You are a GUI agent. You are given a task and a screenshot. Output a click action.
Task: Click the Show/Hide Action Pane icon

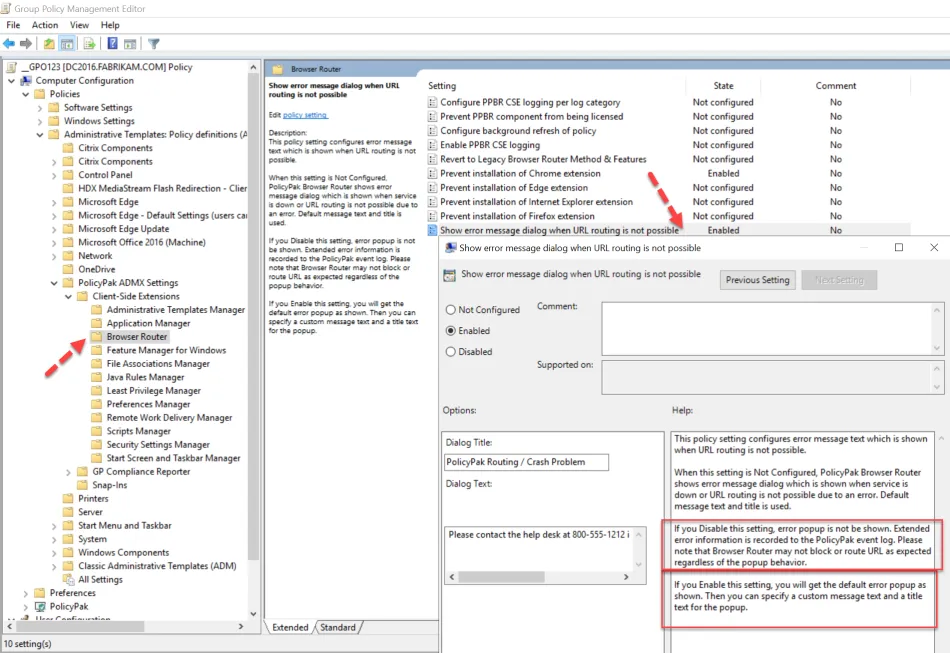130,44
